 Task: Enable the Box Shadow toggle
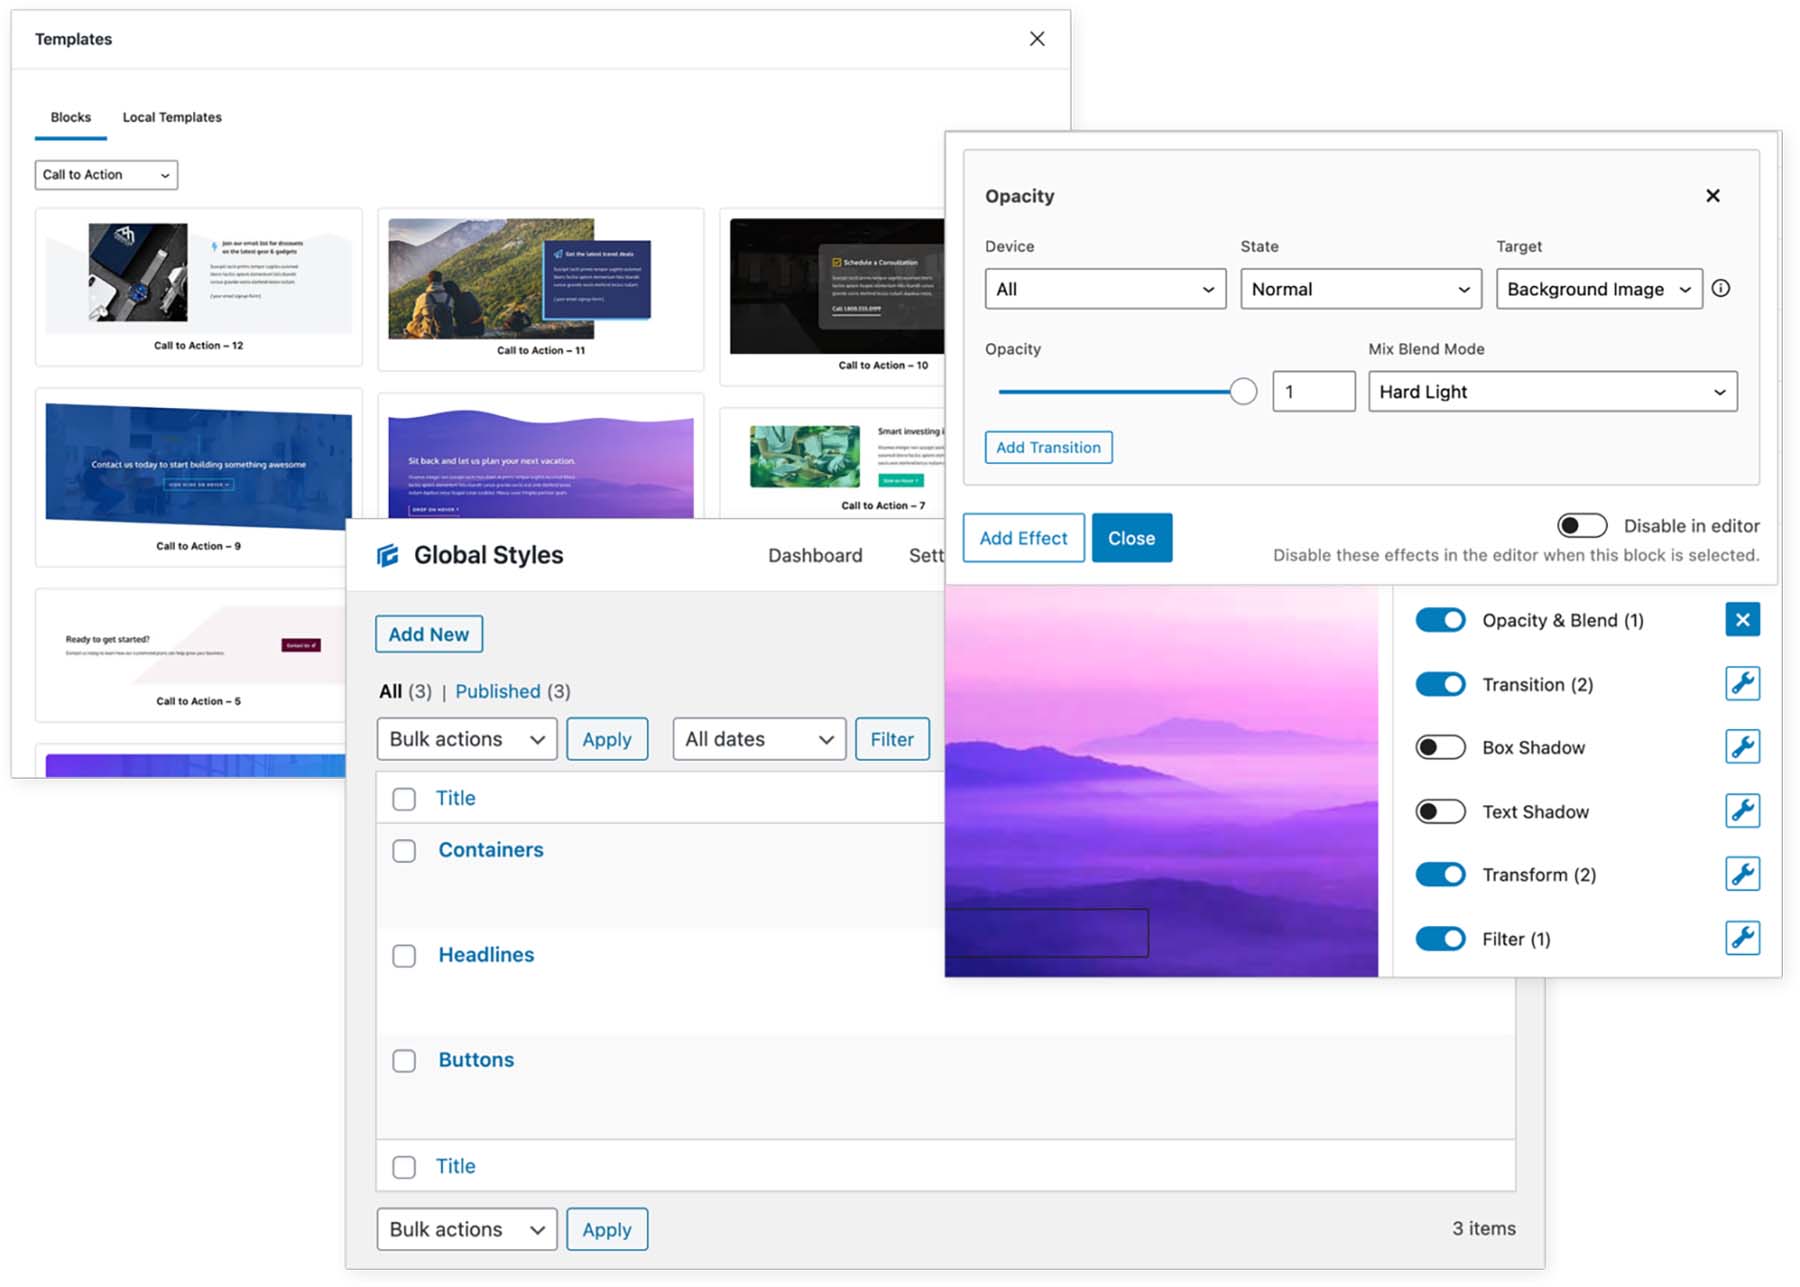(x=1440, y=747)
